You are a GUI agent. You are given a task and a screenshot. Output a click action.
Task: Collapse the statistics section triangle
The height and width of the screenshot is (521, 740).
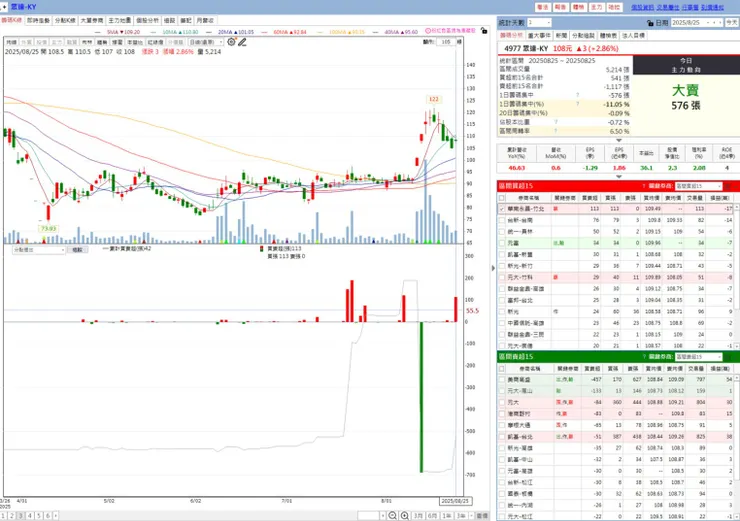point(619,140)
